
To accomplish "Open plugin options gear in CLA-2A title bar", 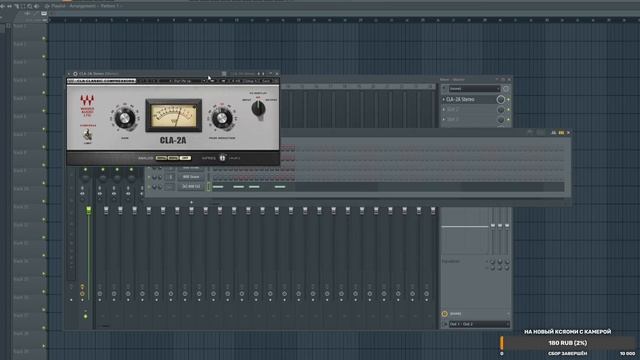I will [75, 74].
